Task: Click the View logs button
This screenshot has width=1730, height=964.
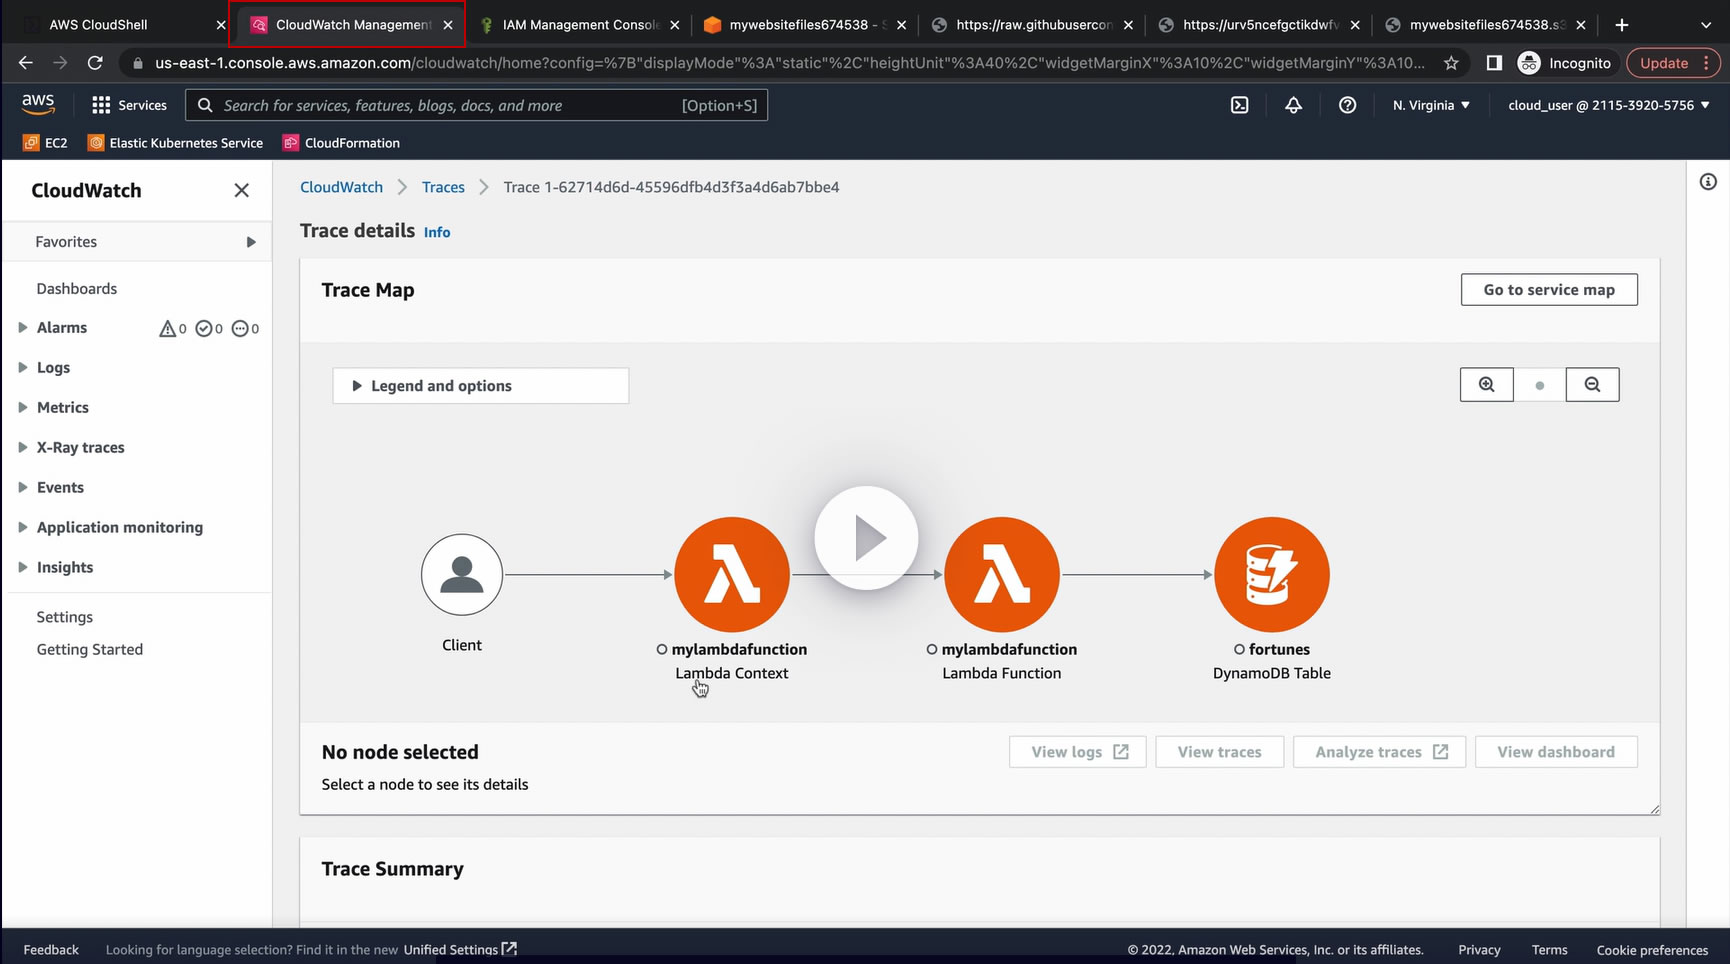Action: tap(1078, 752)
